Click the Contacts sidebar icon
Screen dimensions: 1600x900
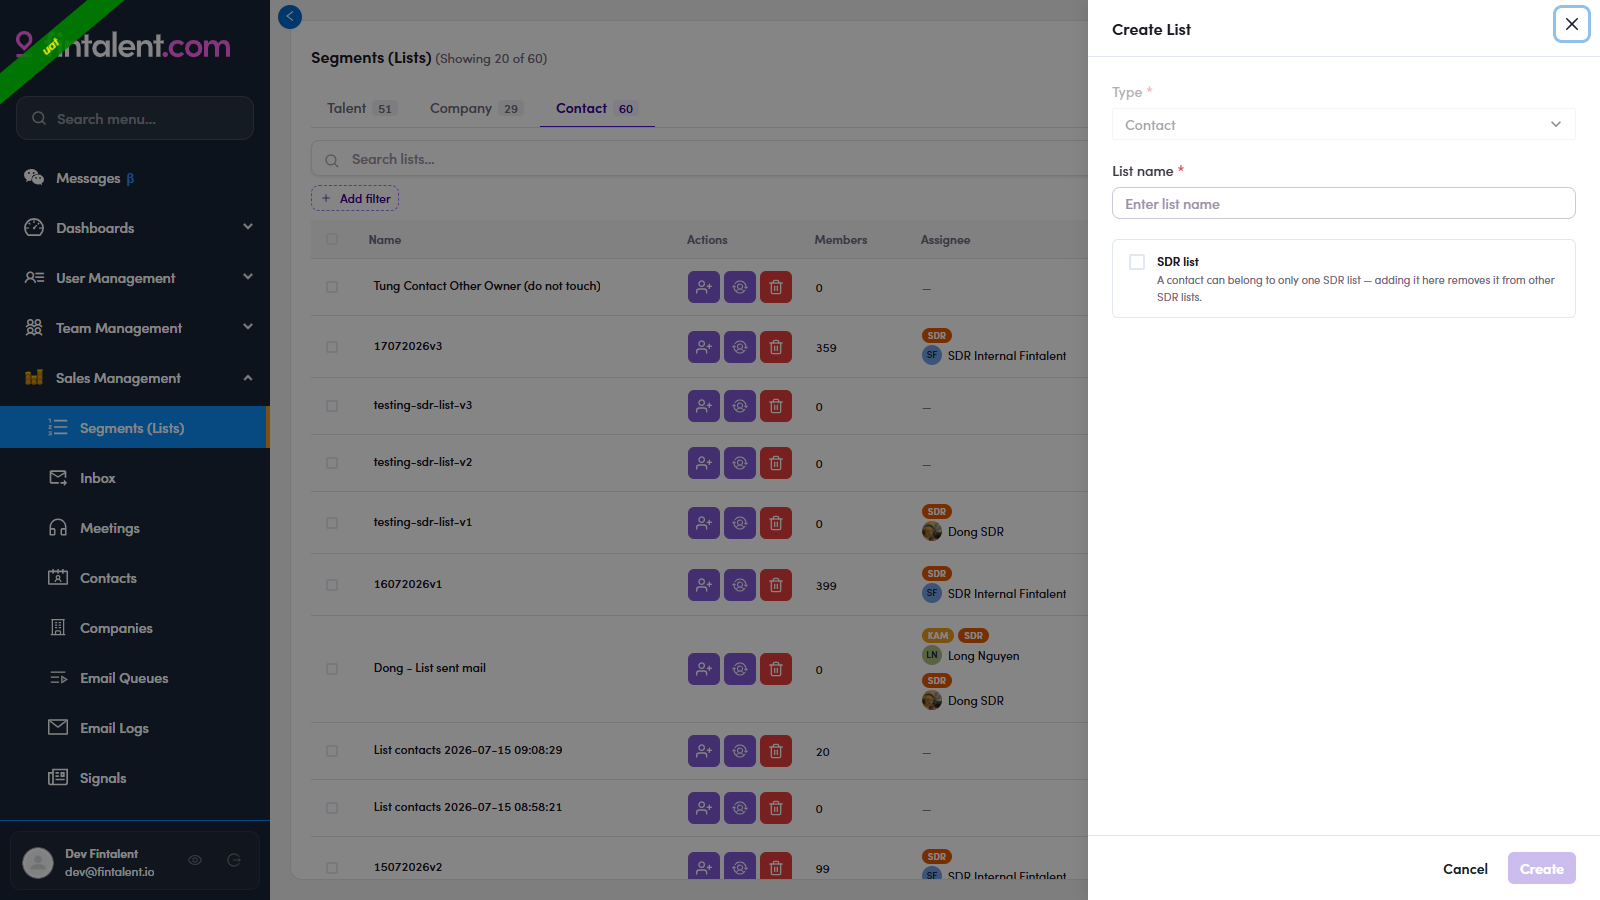coord(58,577)
